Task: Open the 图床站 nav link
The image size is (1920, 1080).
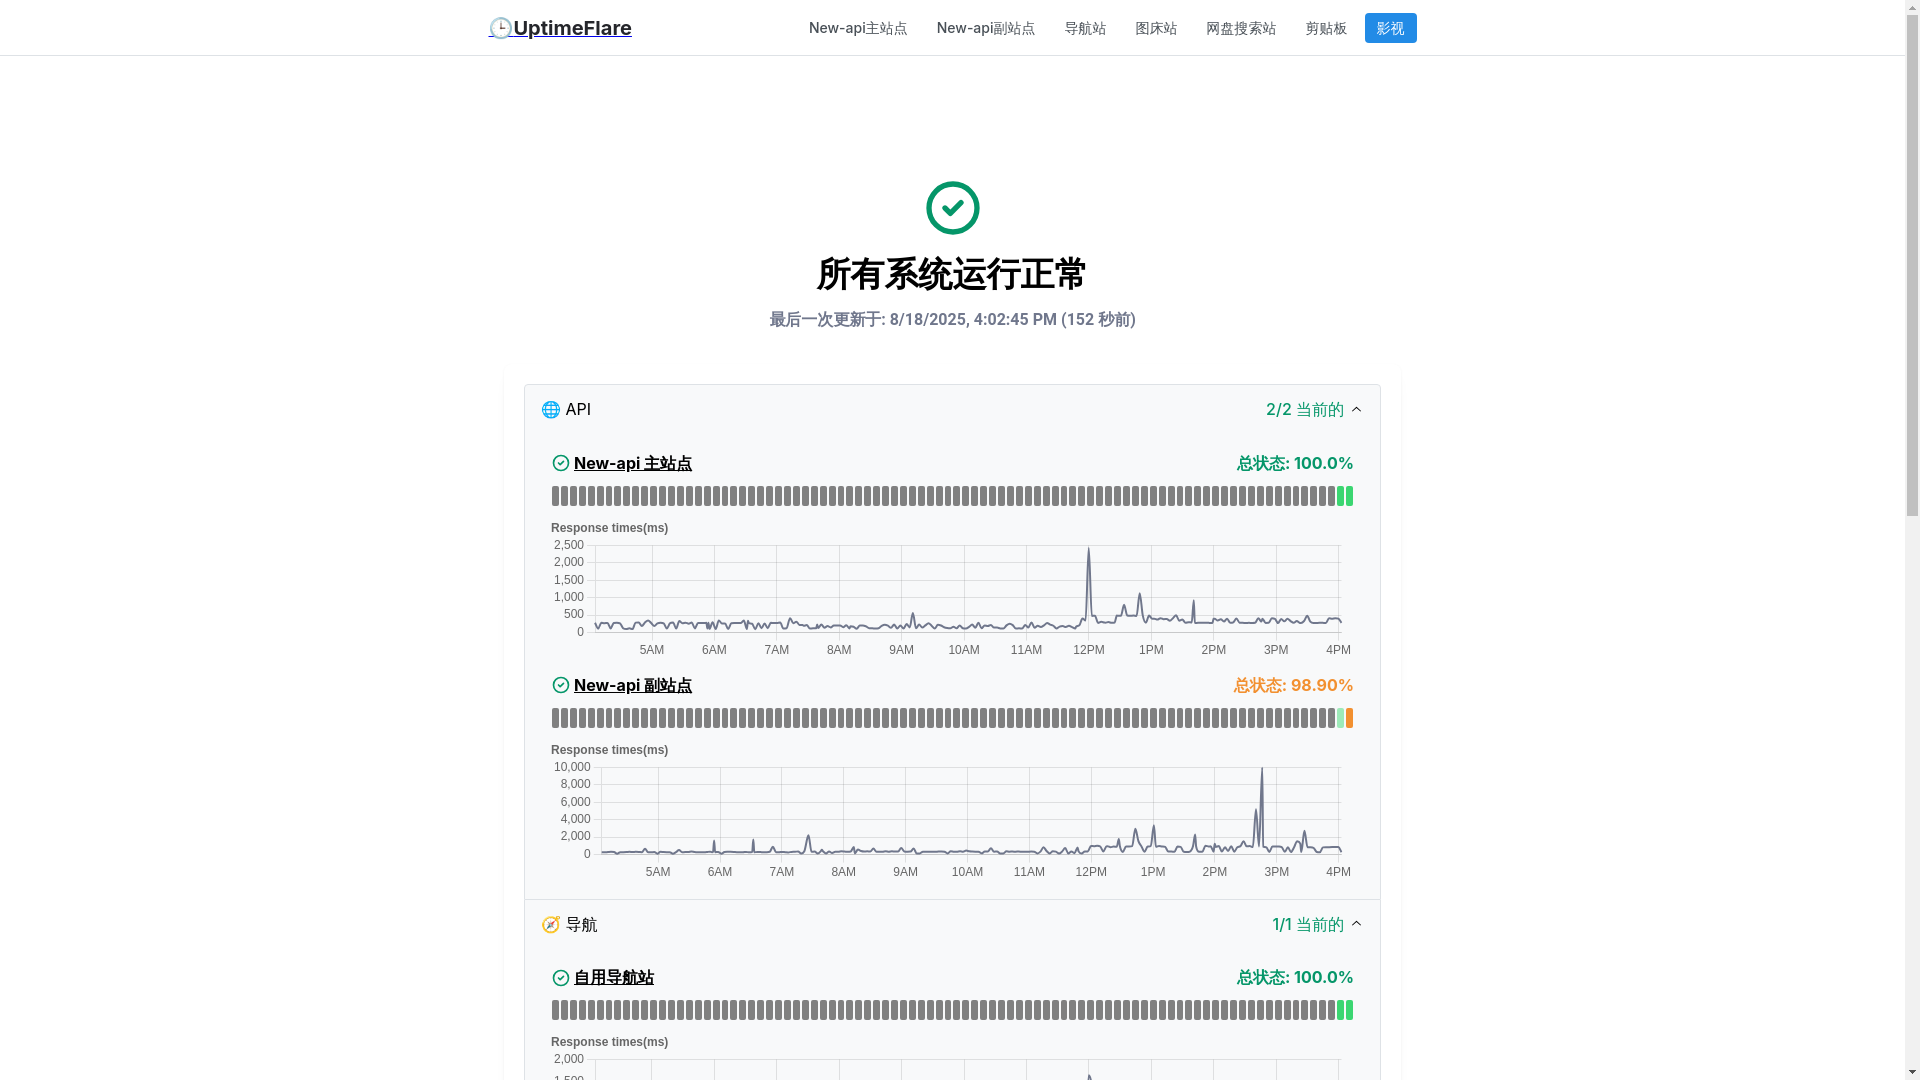Action: (1156, 28)
